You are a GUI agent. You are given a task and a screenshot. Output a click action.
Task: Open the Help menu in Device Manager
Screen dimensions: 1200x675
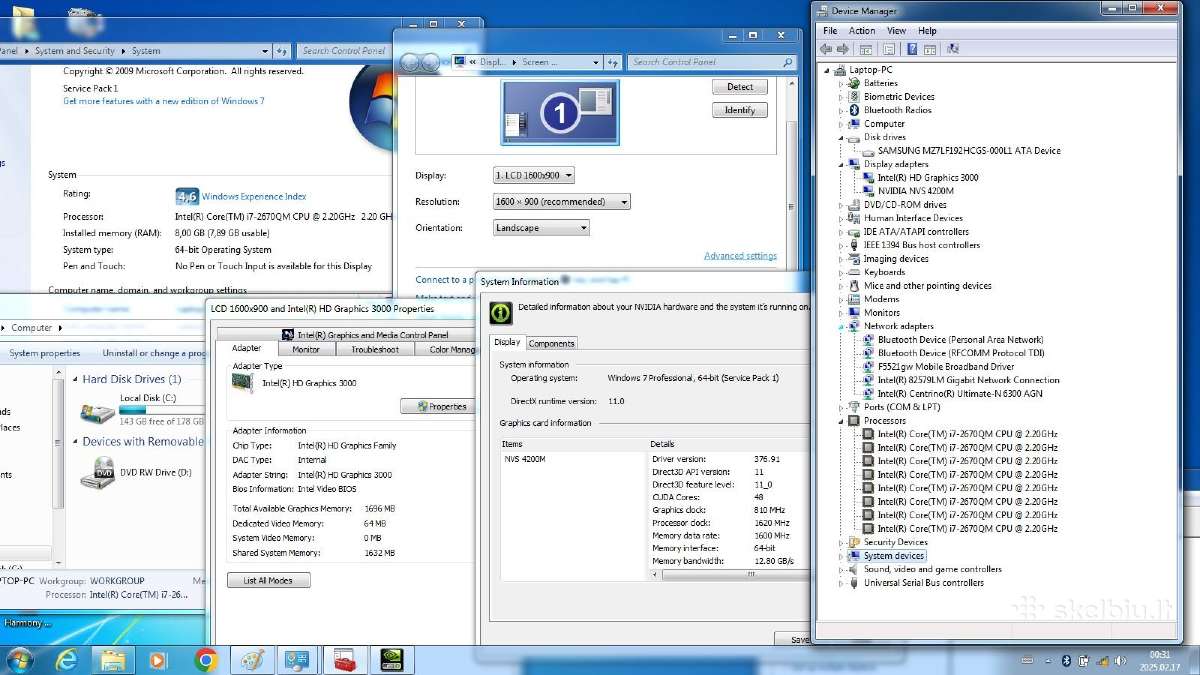[x=928, y=31]
